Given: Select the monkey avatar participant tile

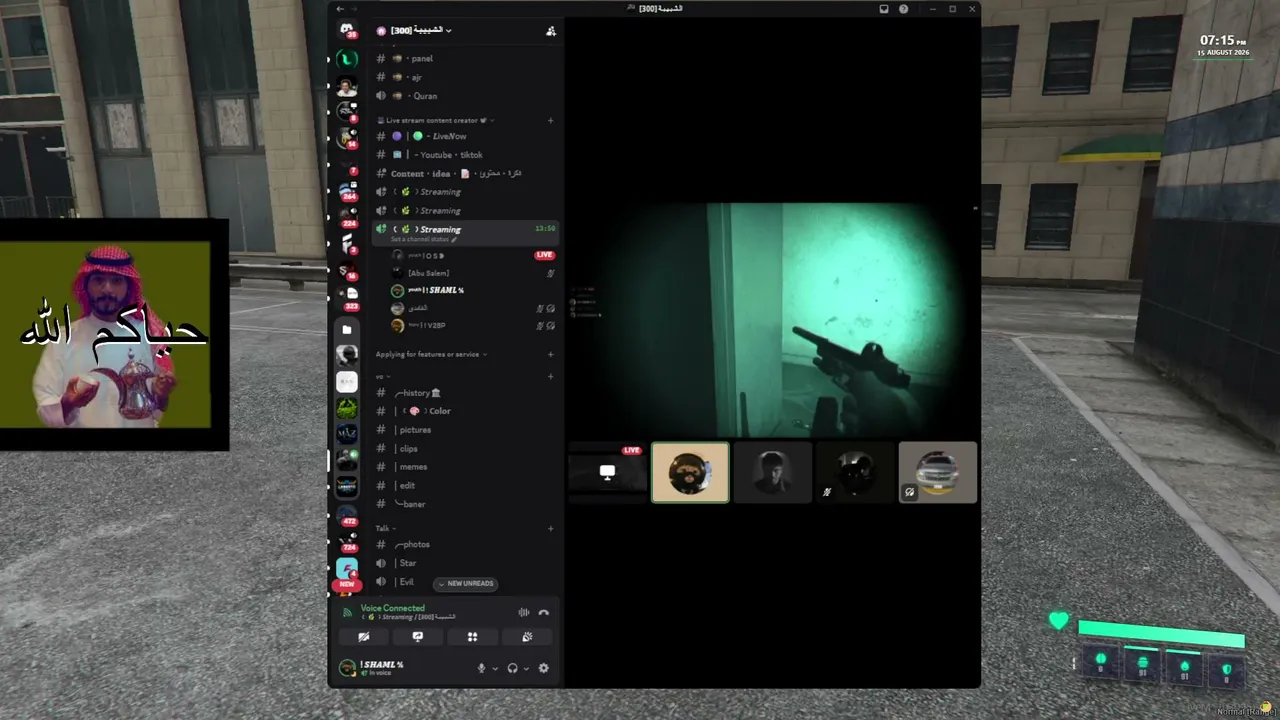Looking at the screenshot, I should 690,473.
